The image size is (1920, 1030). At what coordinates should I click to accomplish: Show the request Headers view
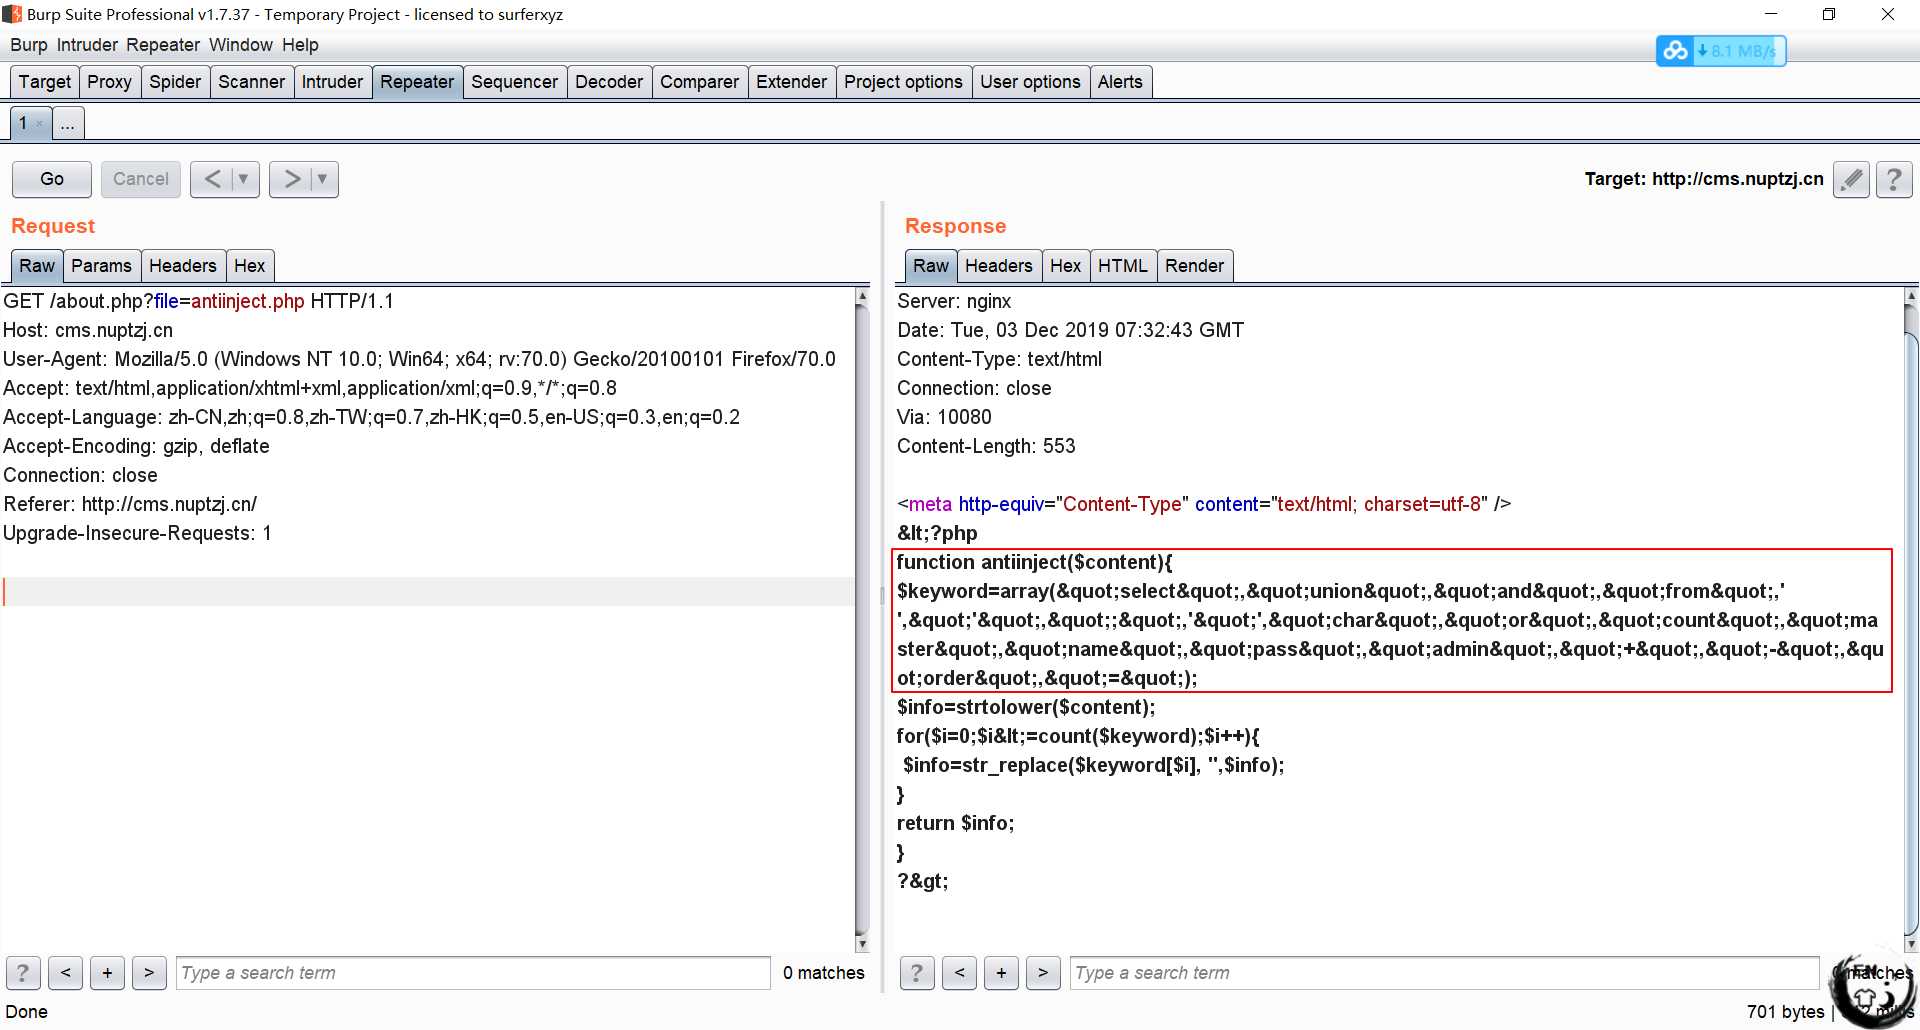(x=182, y=266)
